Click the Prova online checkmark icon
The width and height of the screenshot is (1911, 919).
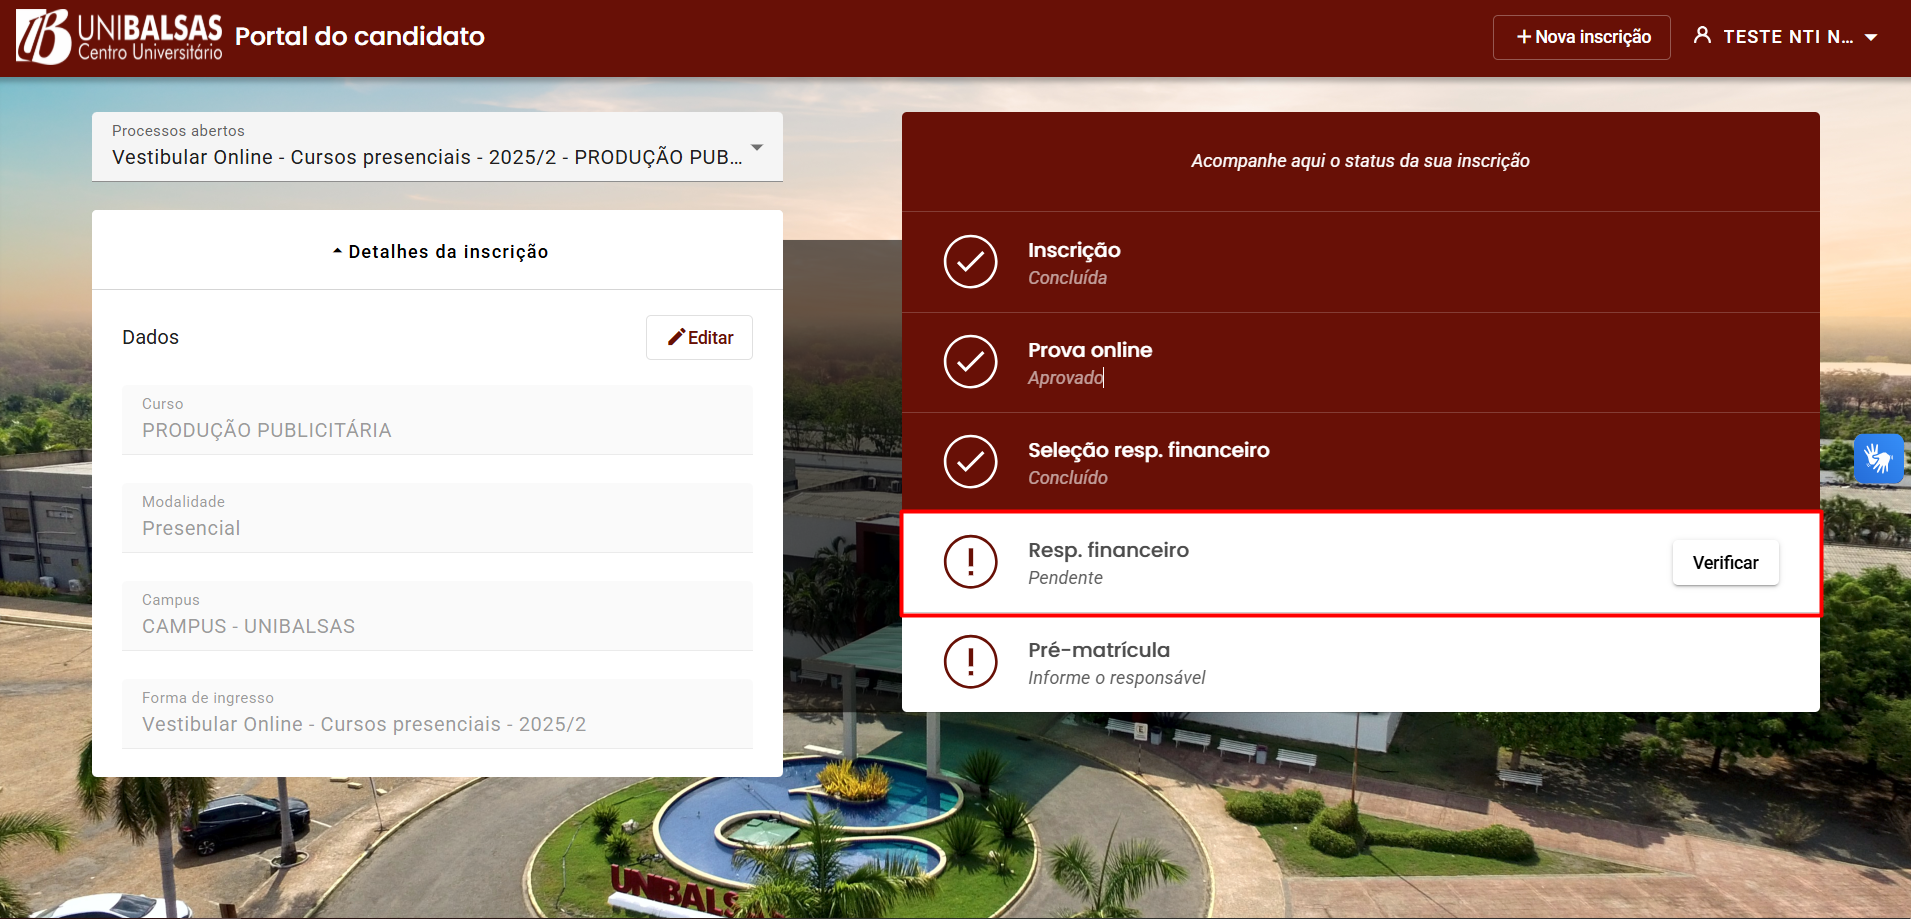(970, 362)
